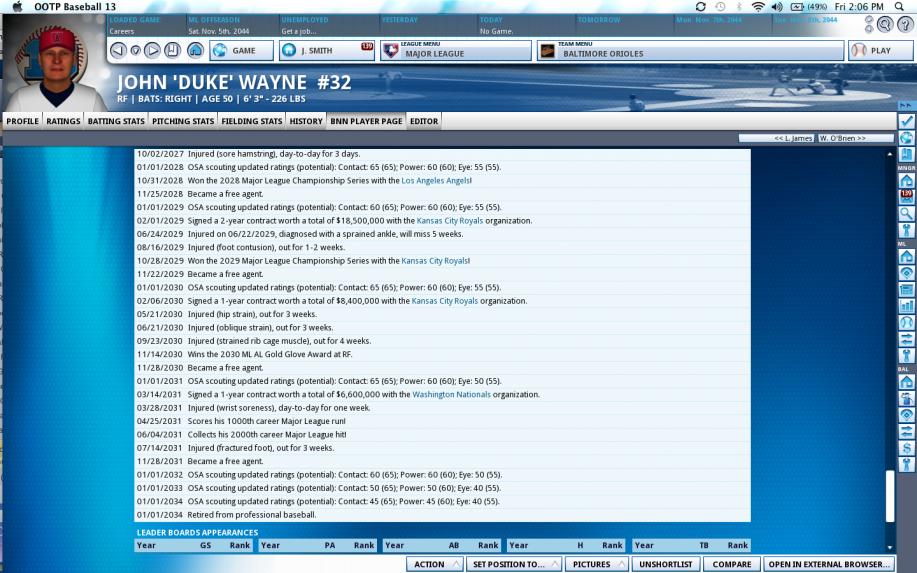Open the HISTORY tab
The height and width of the screenshot is (573, 917).
pos(305,121)
